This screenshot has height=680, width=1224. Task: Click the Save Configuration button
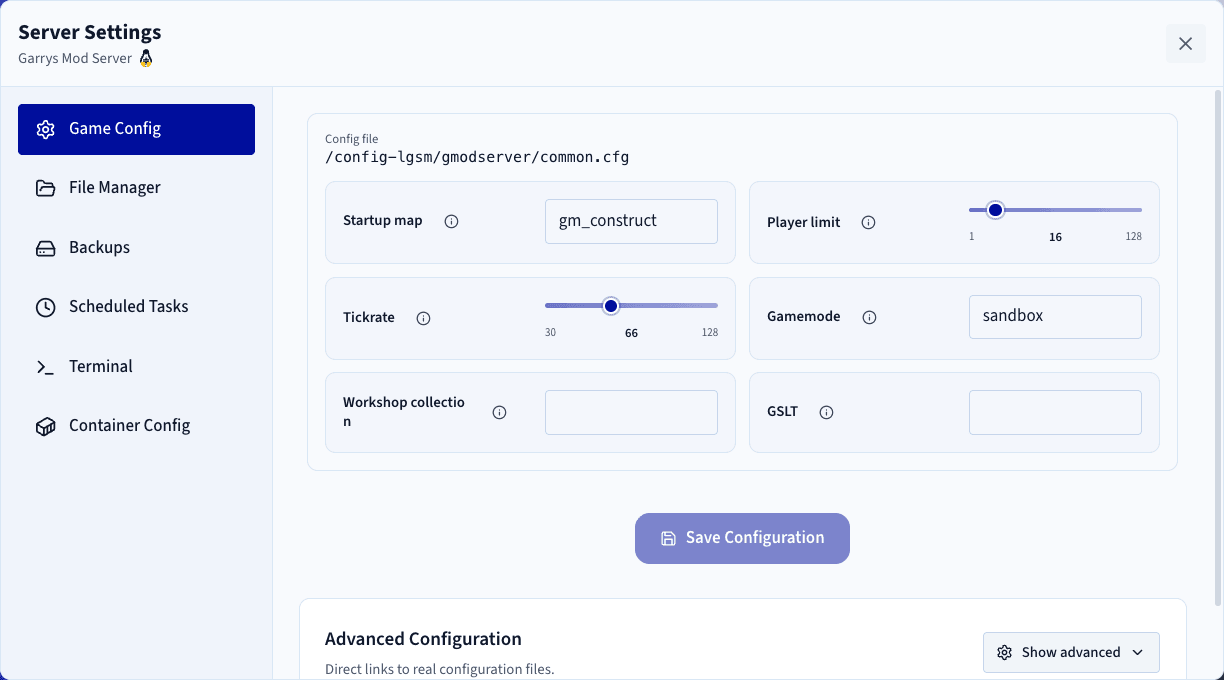click(742, 538)
